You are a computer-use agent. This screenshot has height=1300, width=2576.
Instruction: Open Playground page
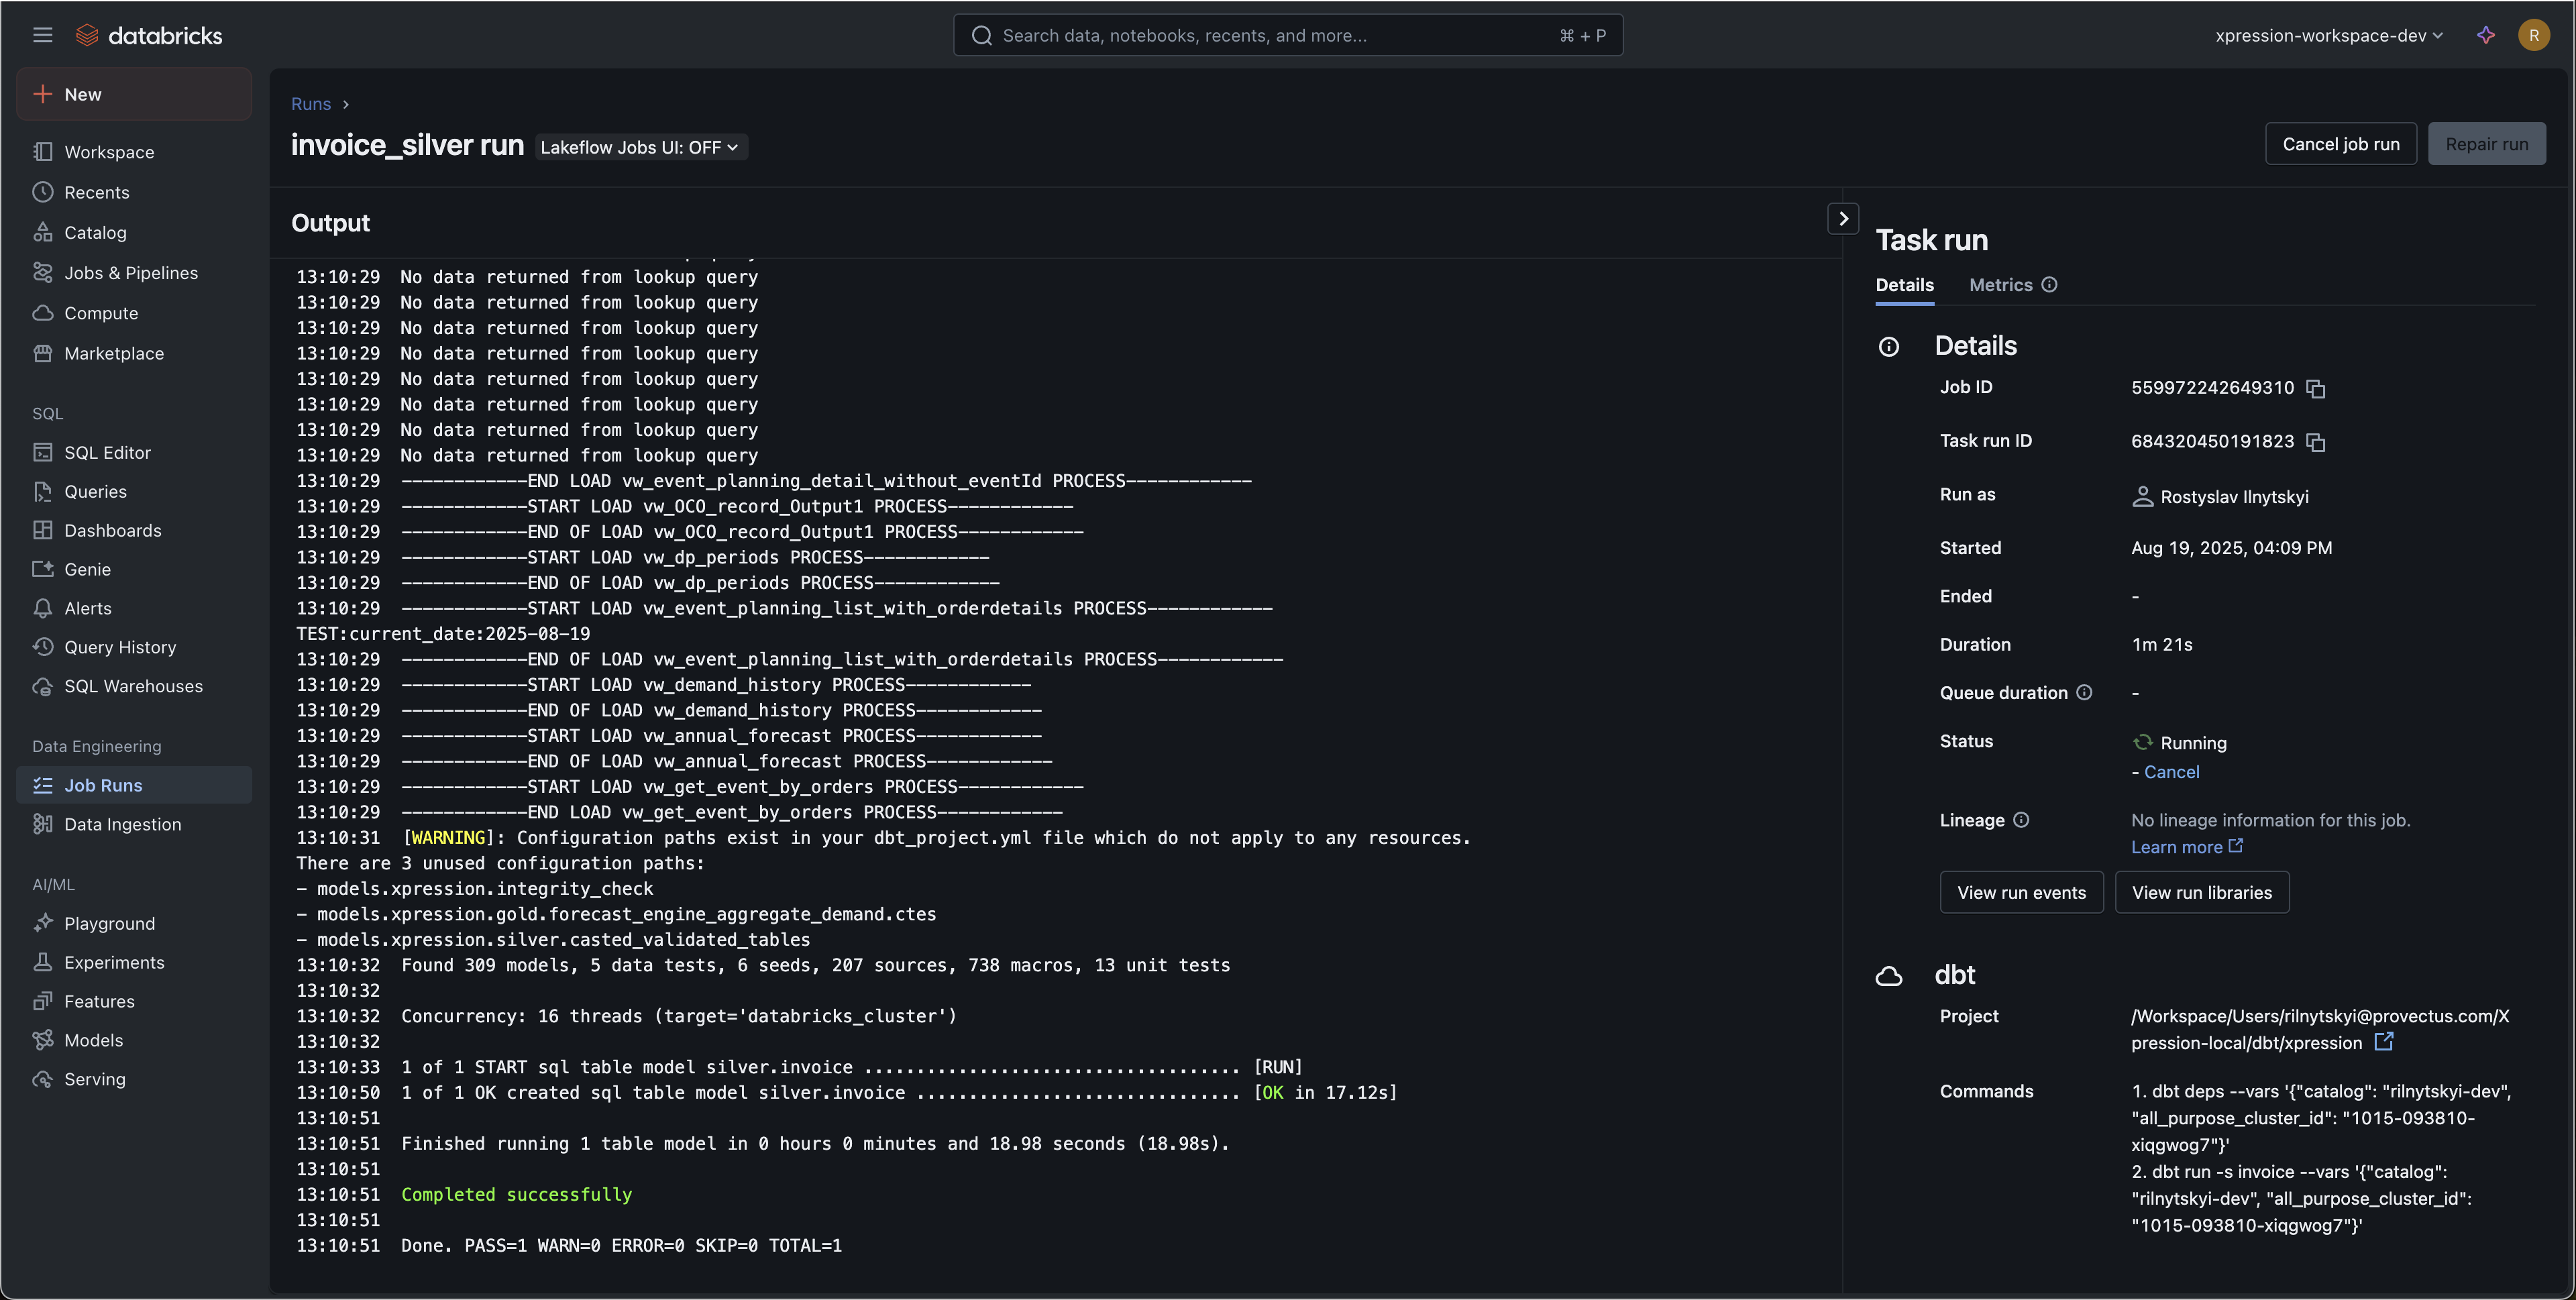[134, 923]
